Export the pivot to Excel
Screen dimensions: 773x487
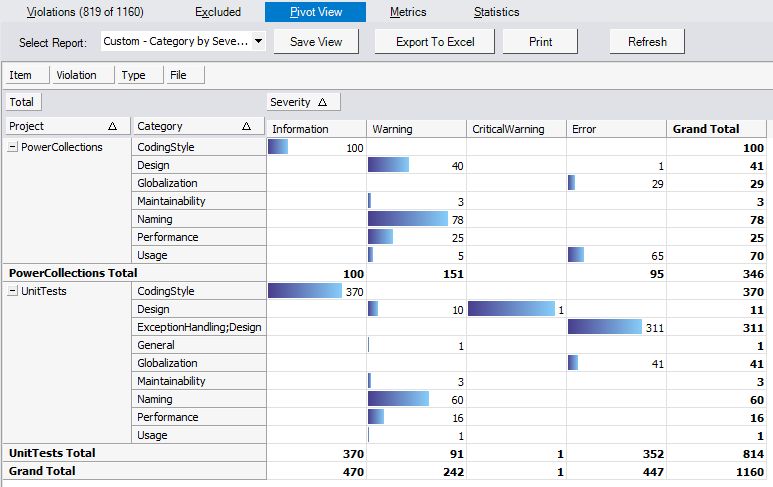435,41
